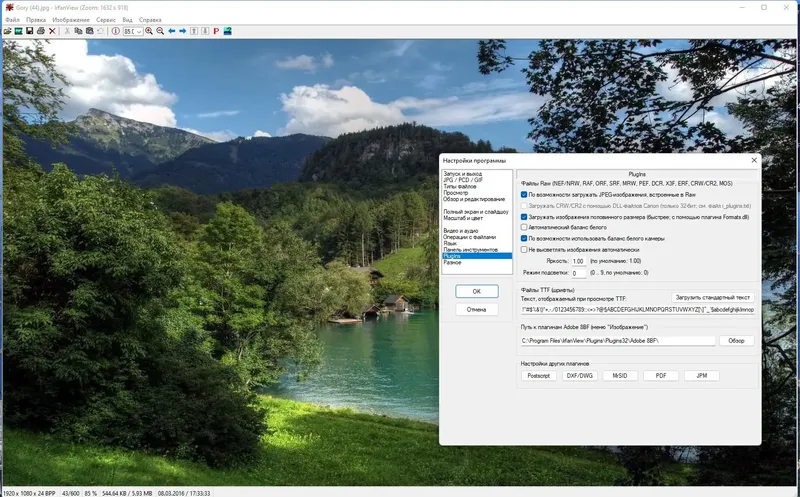Screen dimensions: 800x497
Task: Click the Open file folder icon
Action: 7,31
